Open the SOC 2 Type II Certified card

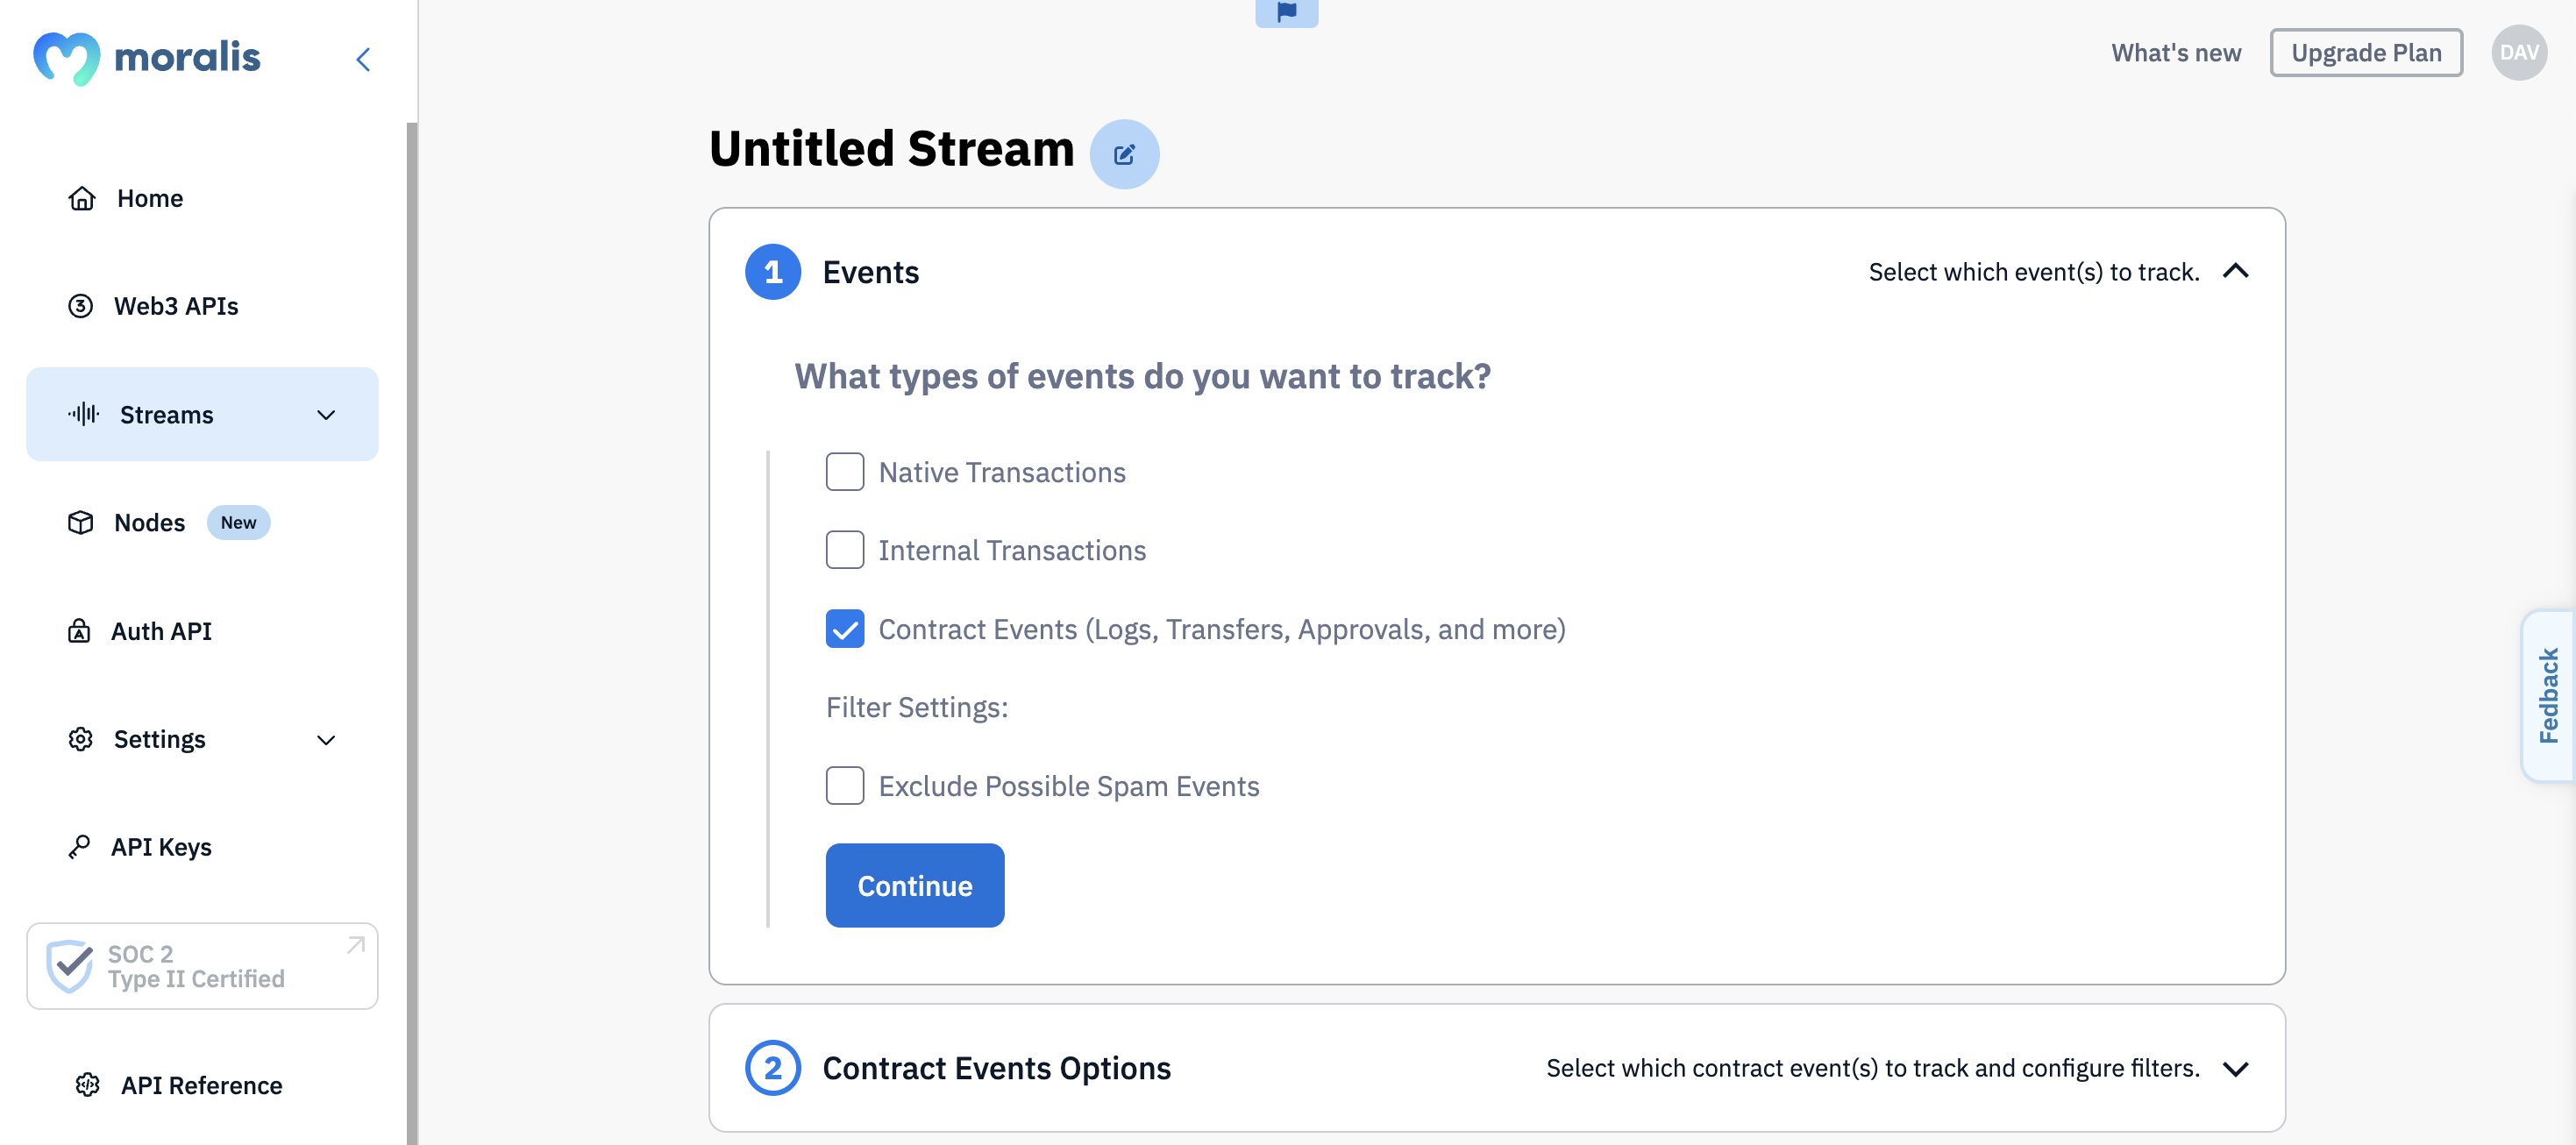[x=202, y=966]
